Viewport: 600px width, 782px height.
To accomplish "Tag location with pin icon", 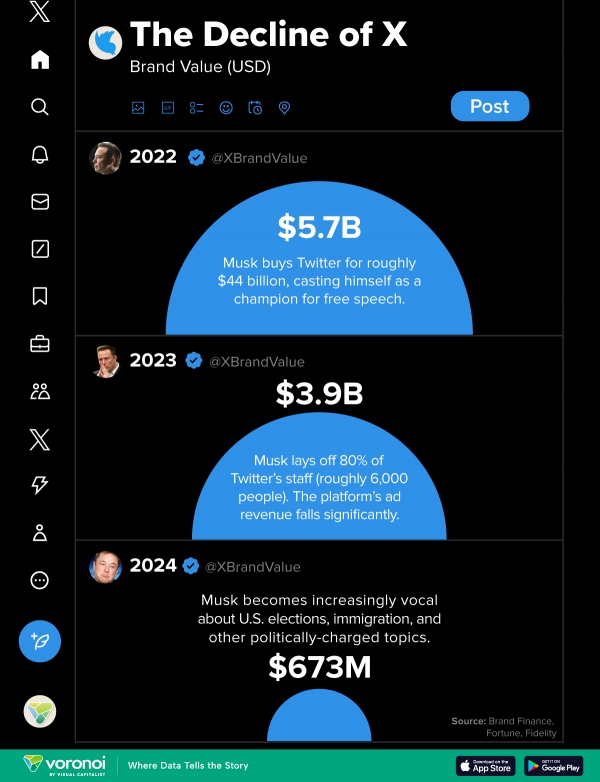I will pyautogui.click(x=284, y=108).
